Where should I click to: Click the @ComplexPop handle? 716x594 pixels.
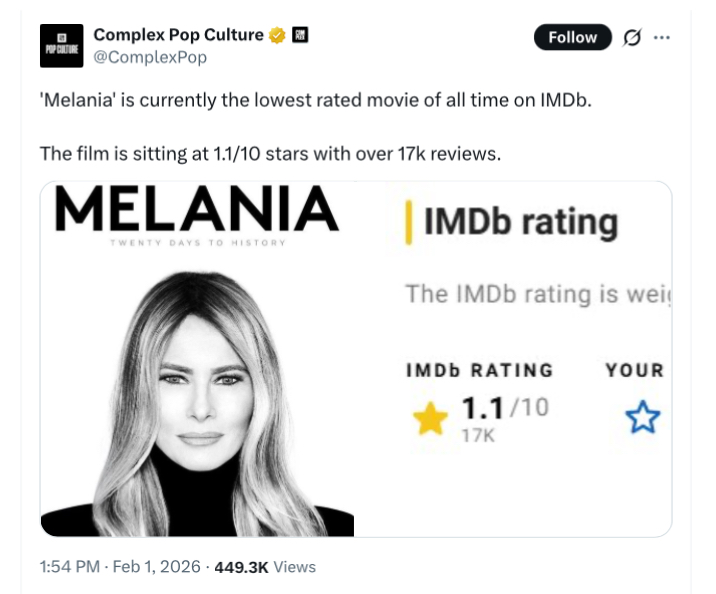pyautogui.click(x=150, y=57)
